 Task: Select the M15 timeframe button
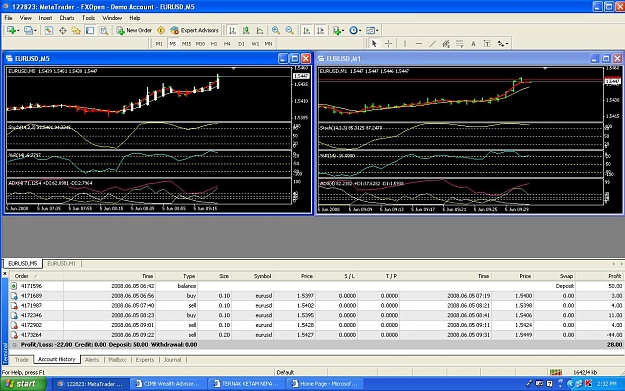tap(186, 44)
